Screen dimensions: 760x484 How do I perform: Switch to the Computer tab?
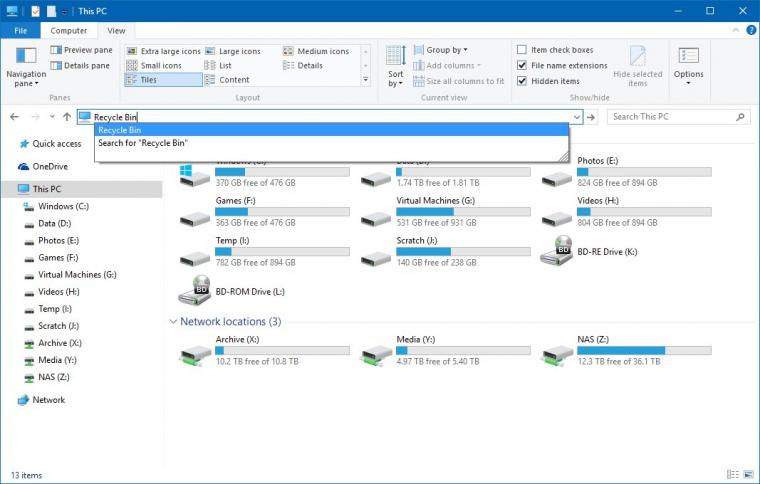pos(68,31)
